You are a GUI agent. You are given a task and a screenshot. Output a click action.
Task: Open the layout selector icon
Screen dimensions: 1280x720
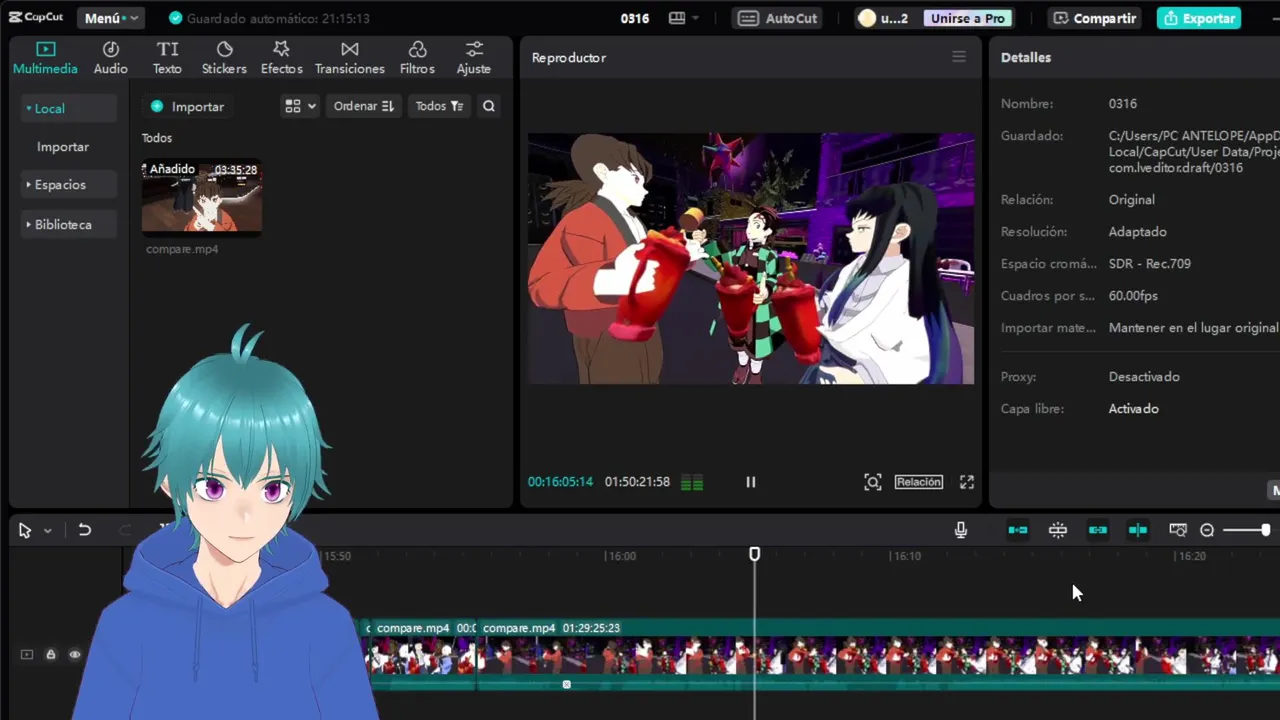point(677,18)
